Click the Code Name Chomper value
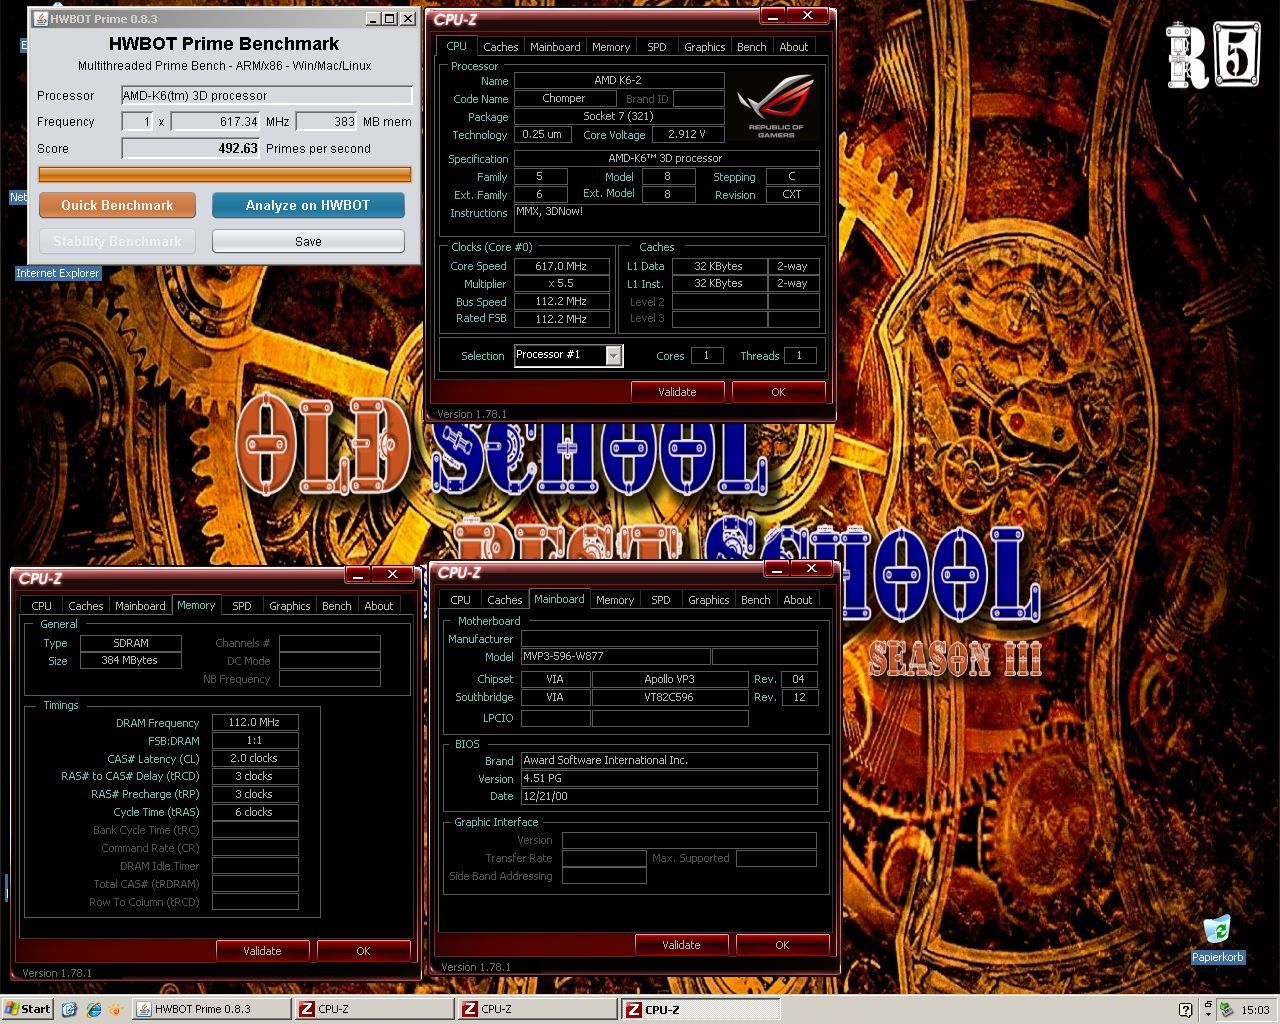Screen dimensions: 1280x1024 [x=565, y=98]
